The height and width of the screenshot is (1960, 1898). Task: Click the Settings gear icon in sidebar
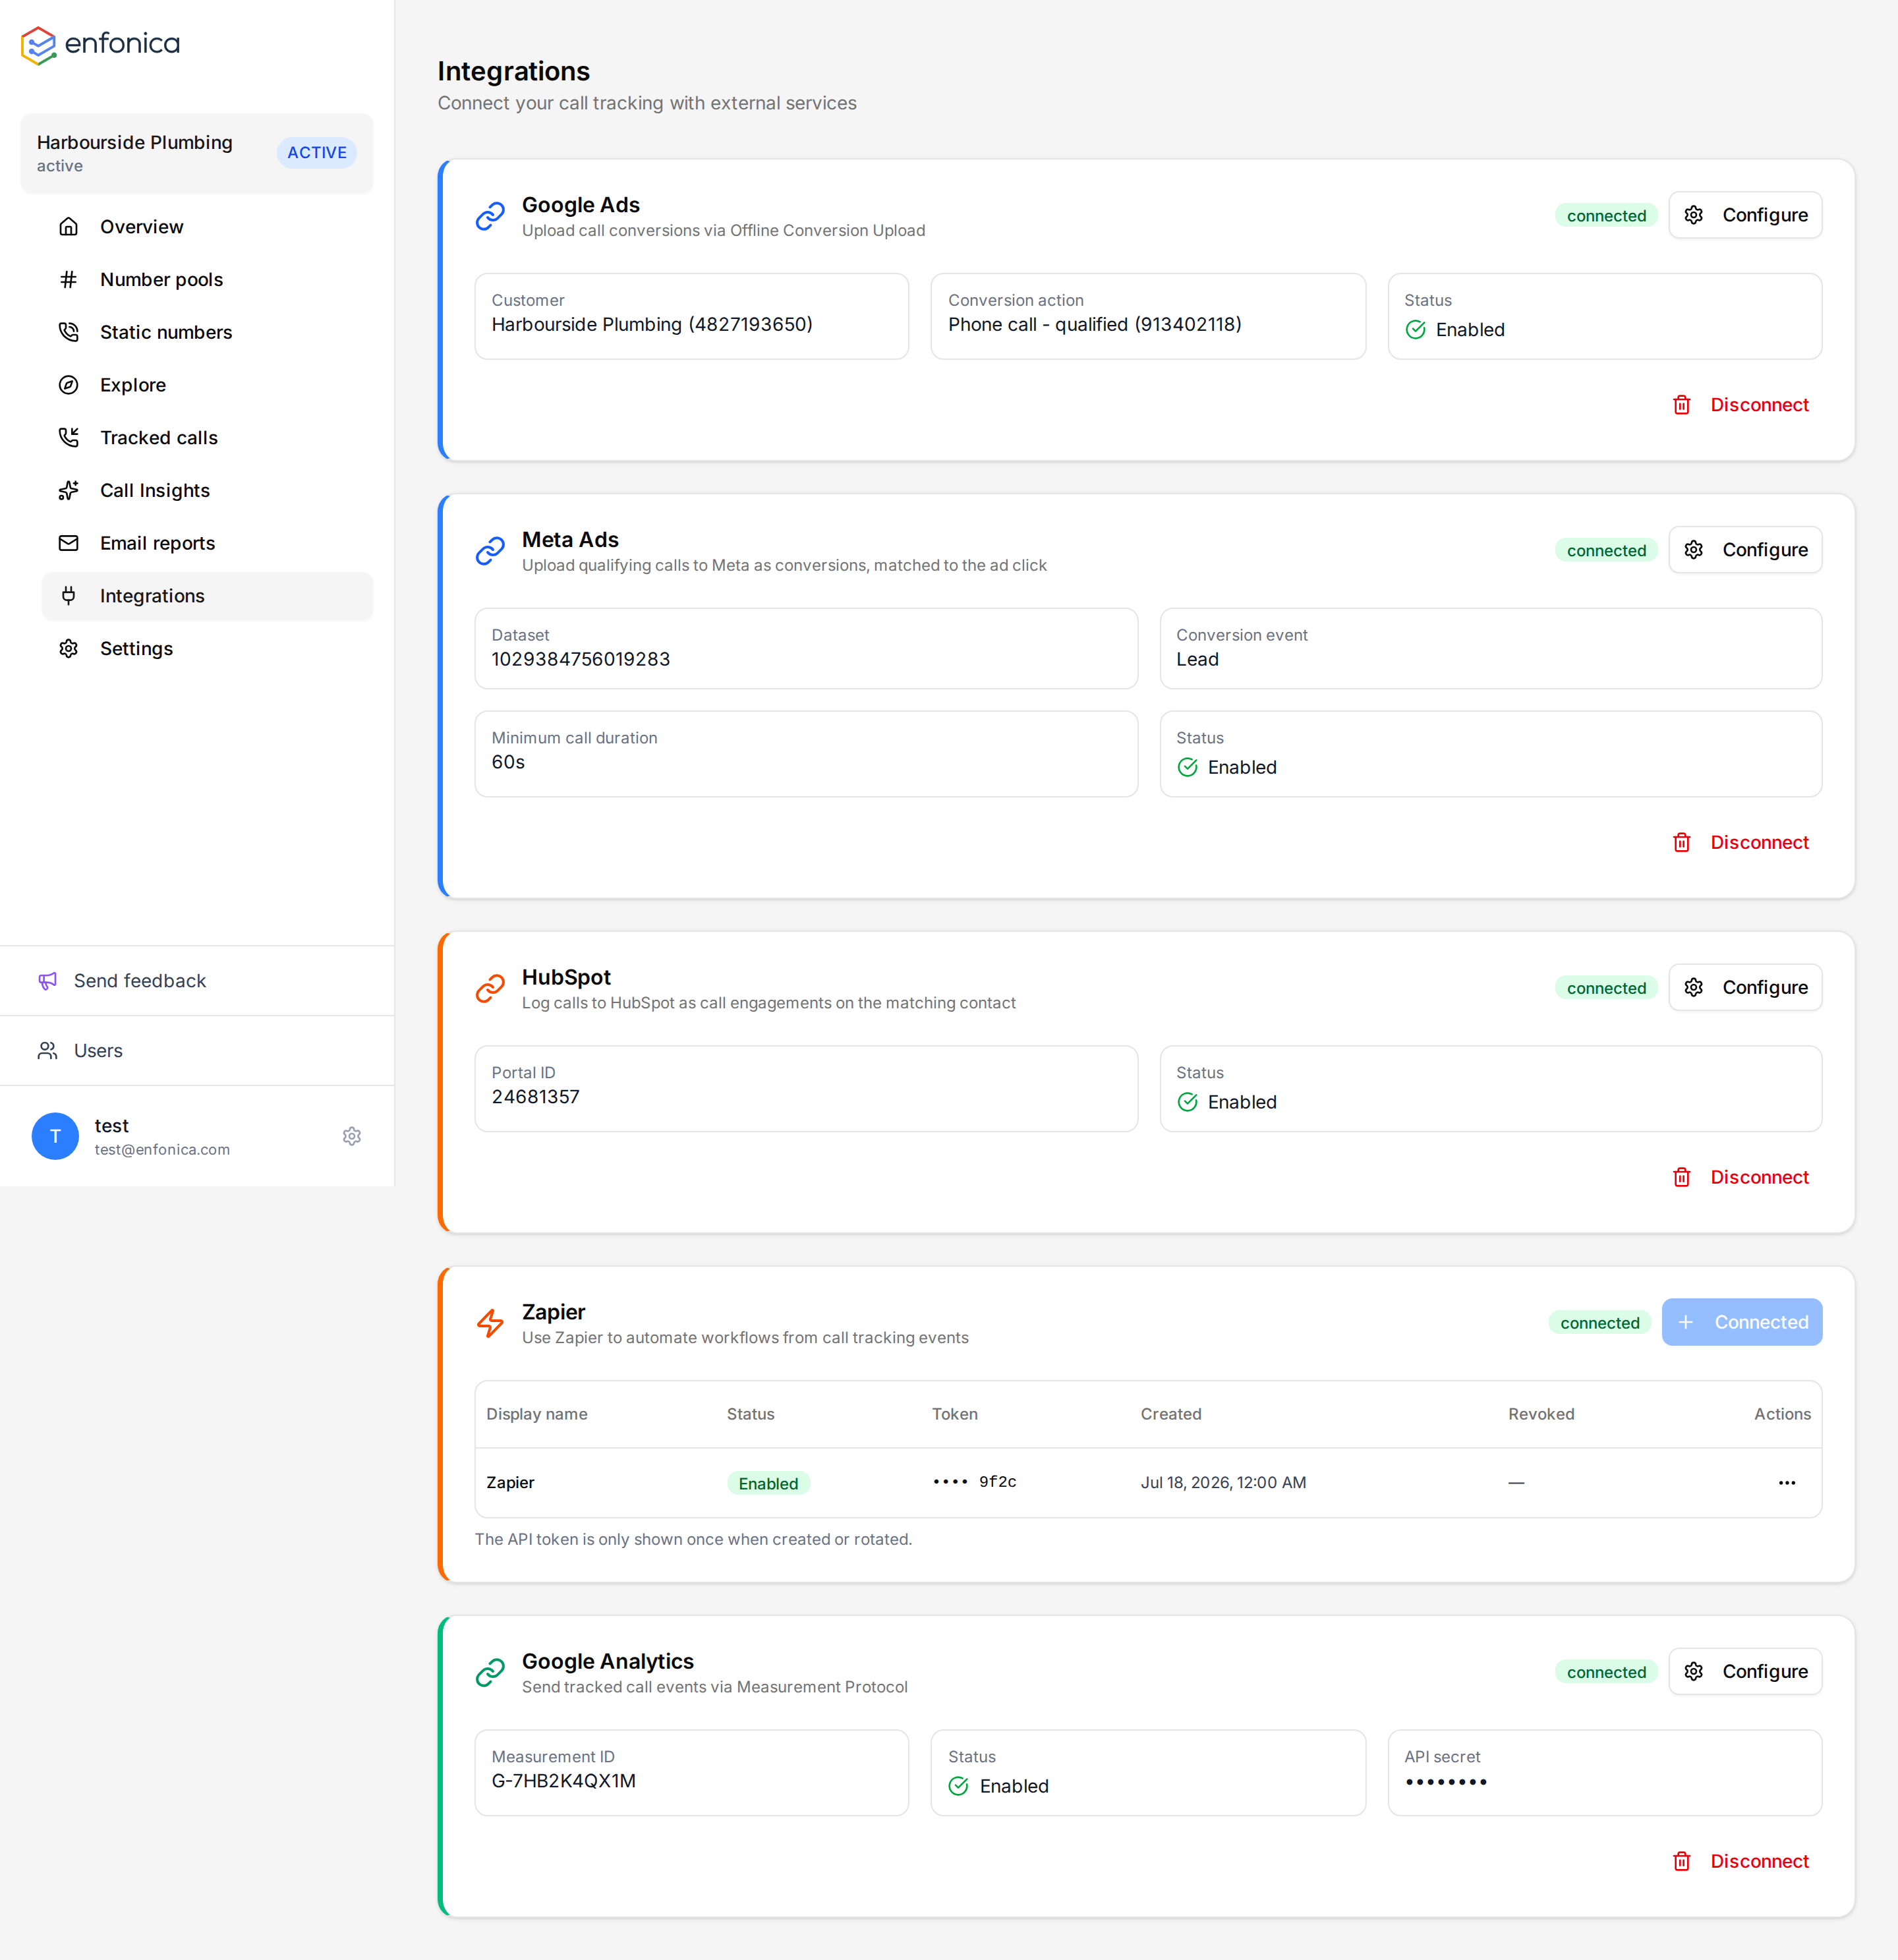click(x=68, y=649)
